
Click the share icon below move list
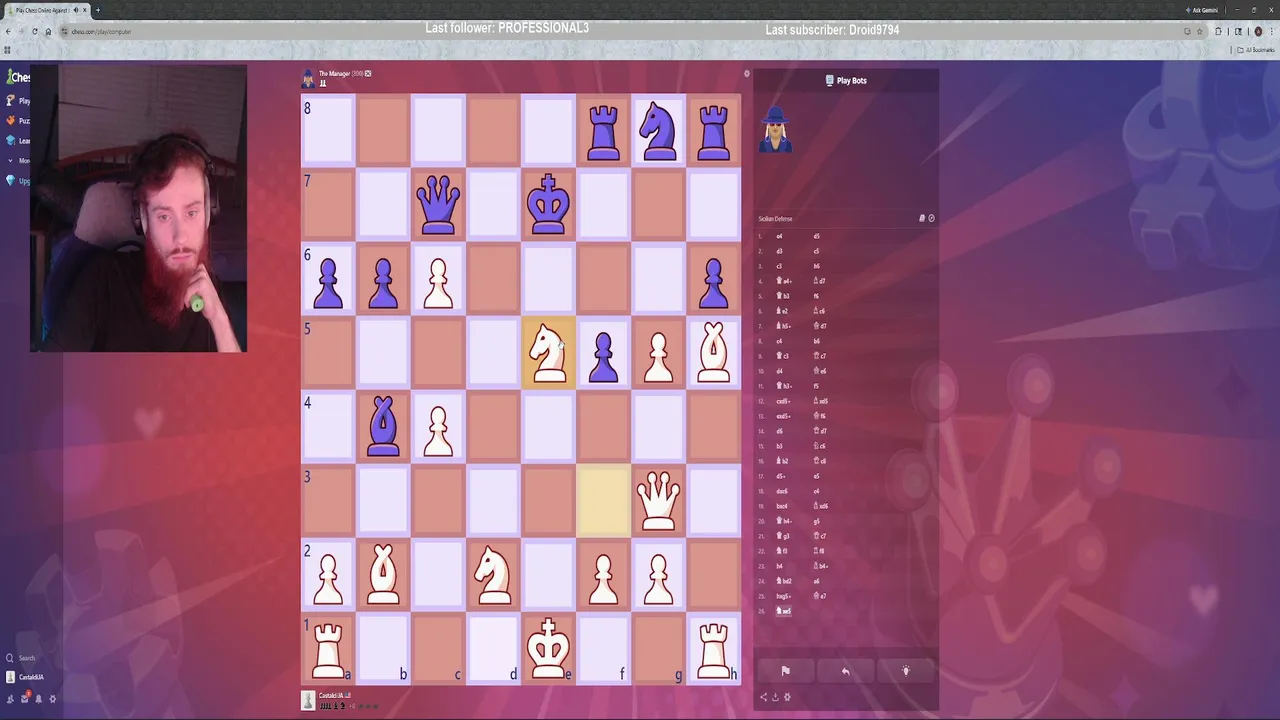(x=763, y=697)
